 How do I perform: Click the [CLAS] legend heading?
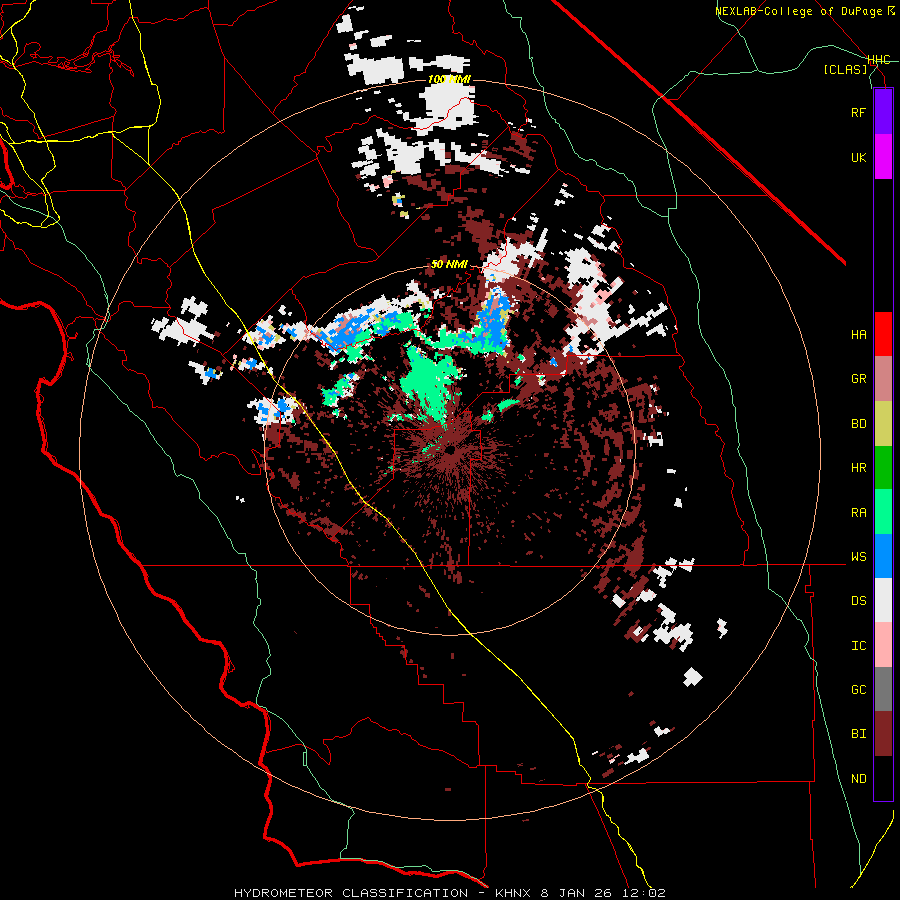[x=845, y=69]
